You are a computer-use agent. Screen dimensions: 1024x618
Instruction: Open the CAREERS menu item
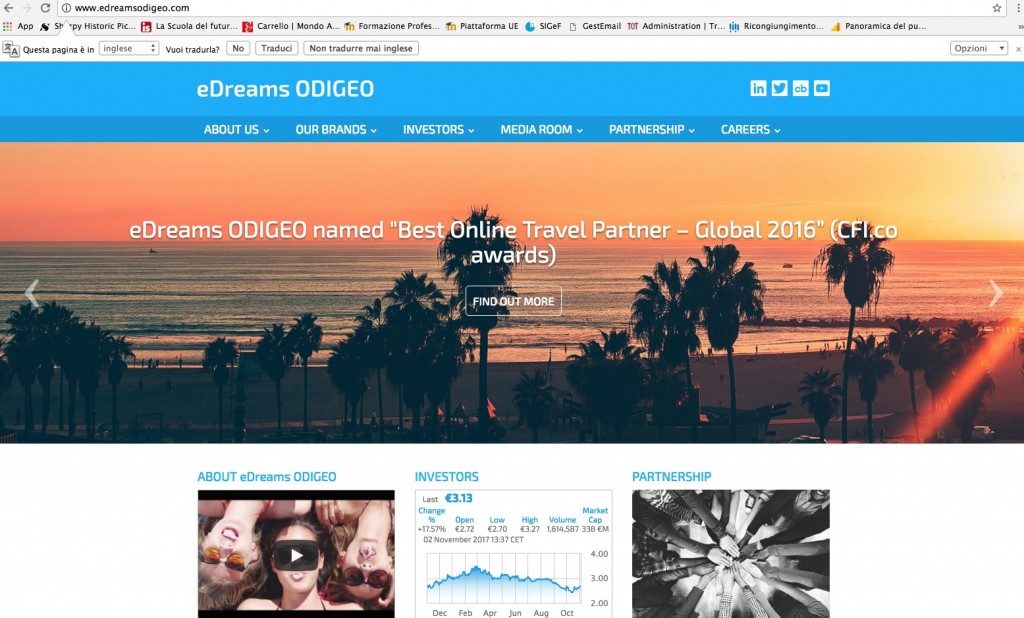(x=750, y=129)
